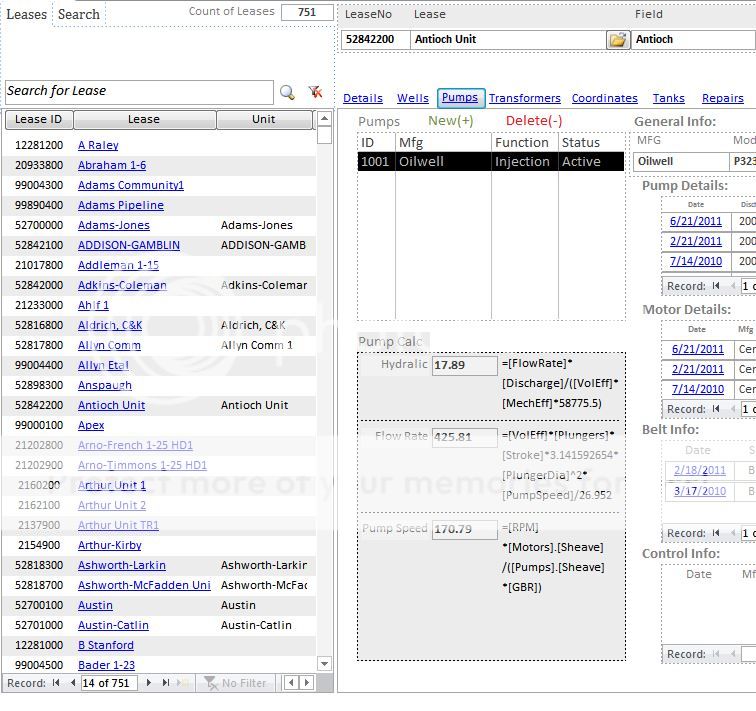Open the Transformers tab
Image resolution: width=756 pixels, height=711 pixels.
click(x=524, y=98)
